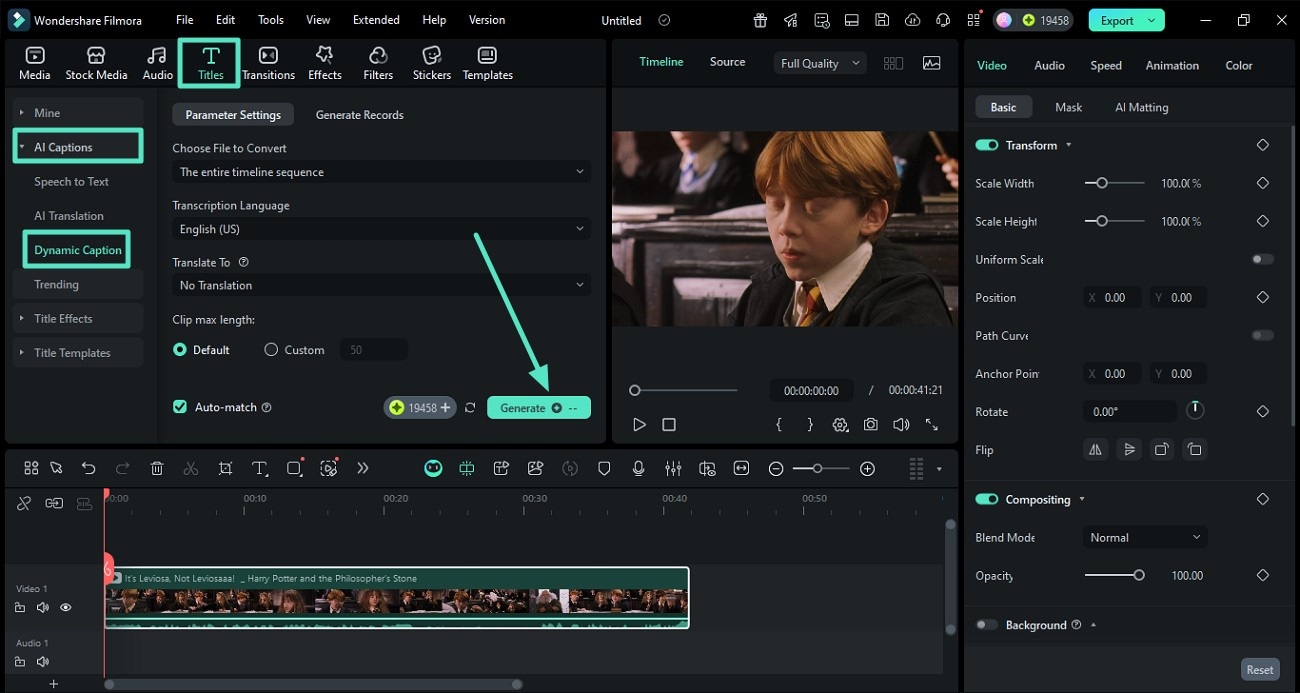The width and height of the screenshot is (1300, 693).
Task: Flip the clip horizontally
Action: (1095, 449)
